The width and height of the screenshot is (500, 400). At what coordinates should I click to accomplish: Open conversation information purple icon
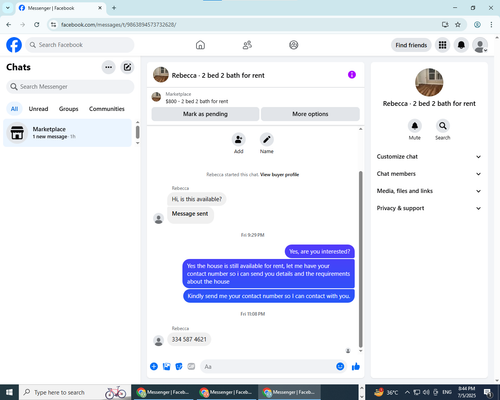point(352,75)
